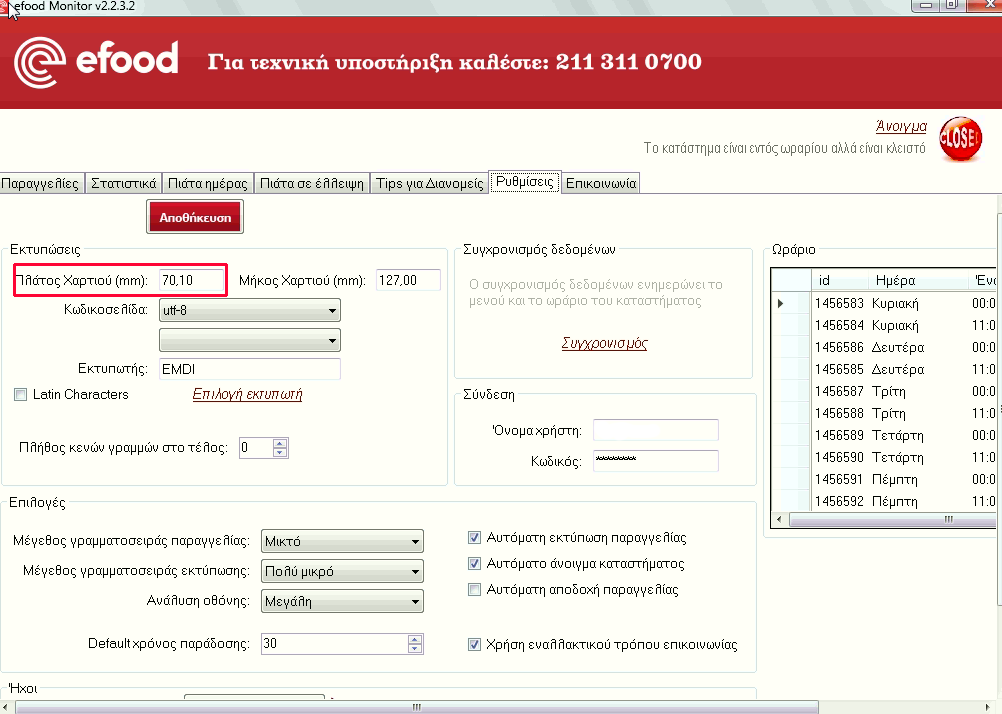The image size is (1002, 714).
Task: Click the Κωδικός password field
Action: 656,461
